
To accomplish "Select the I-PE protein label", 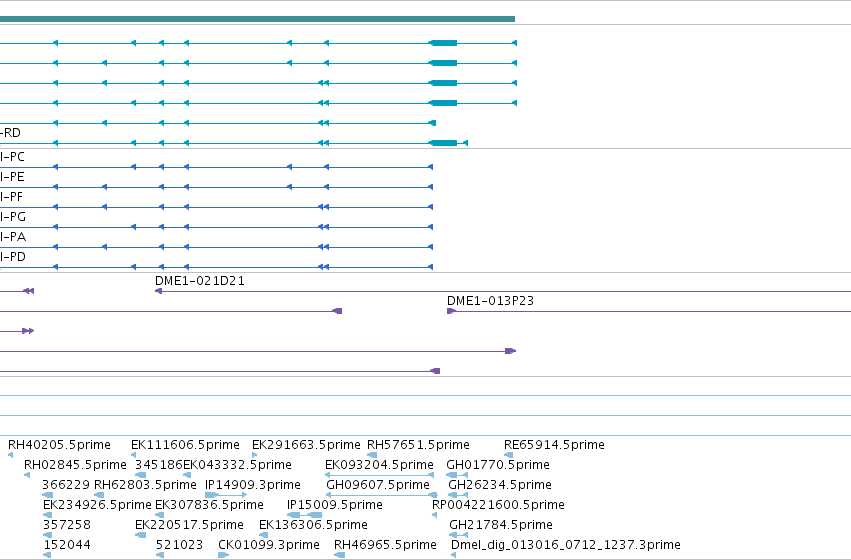I will [12, 177].
